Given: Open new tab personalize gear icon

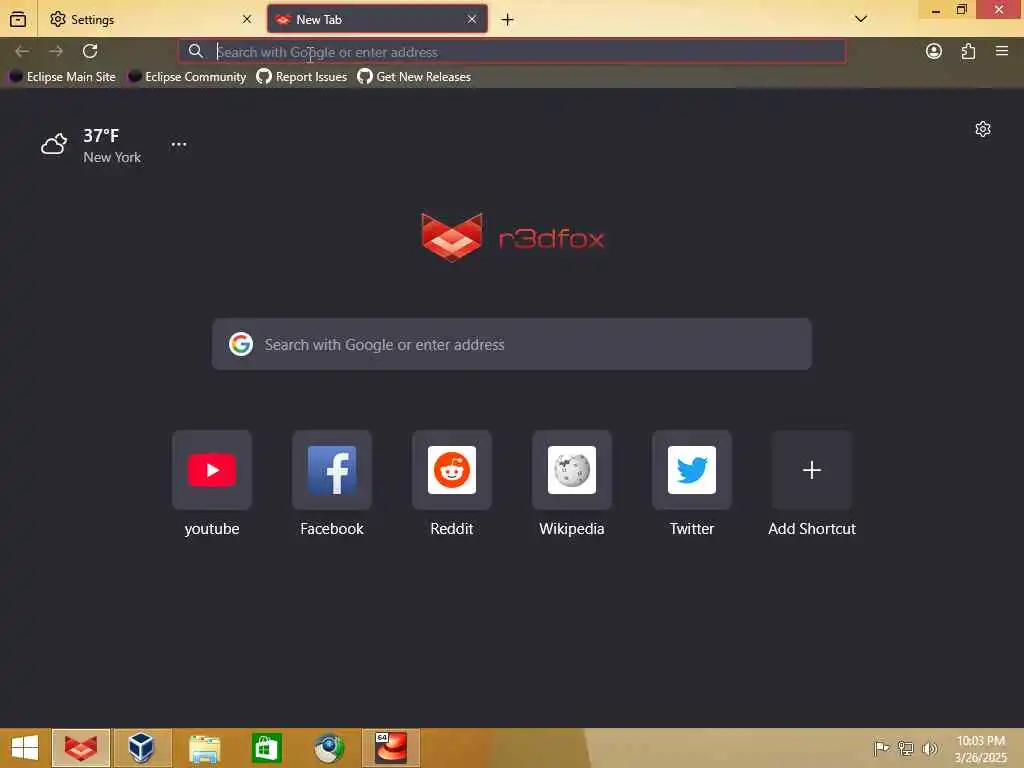Looking at the screenshot, I should 983,129.
